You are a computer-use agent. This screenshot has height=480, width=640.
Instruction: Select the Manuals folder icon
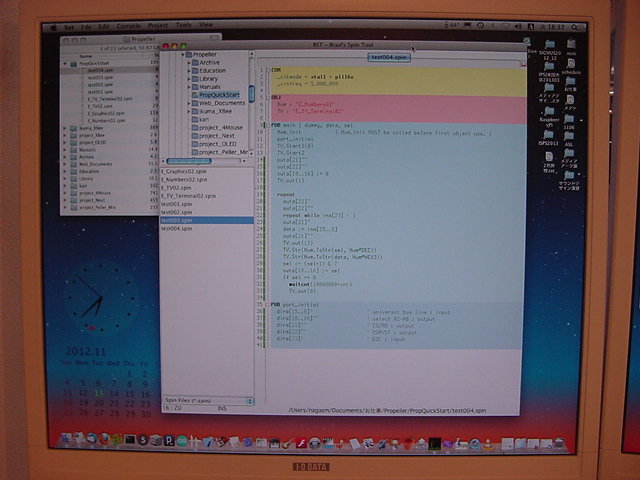point(193,86)
